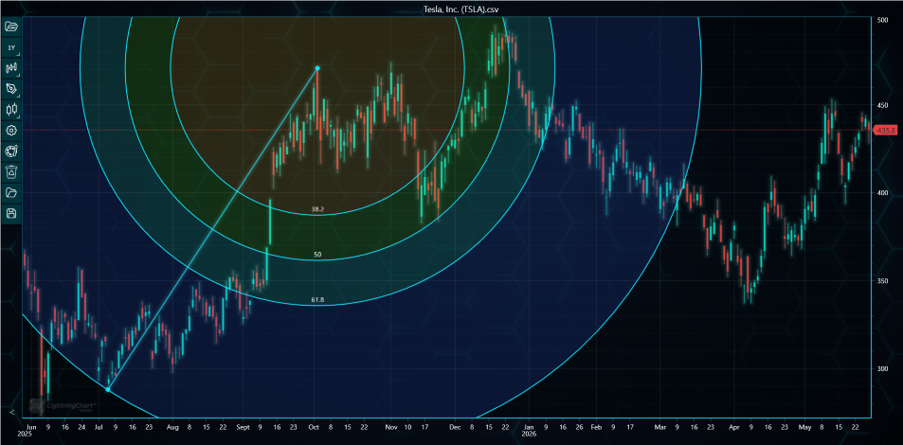903x445 pixels.
Task: Click the May date axis label
Action: point(804,428)
